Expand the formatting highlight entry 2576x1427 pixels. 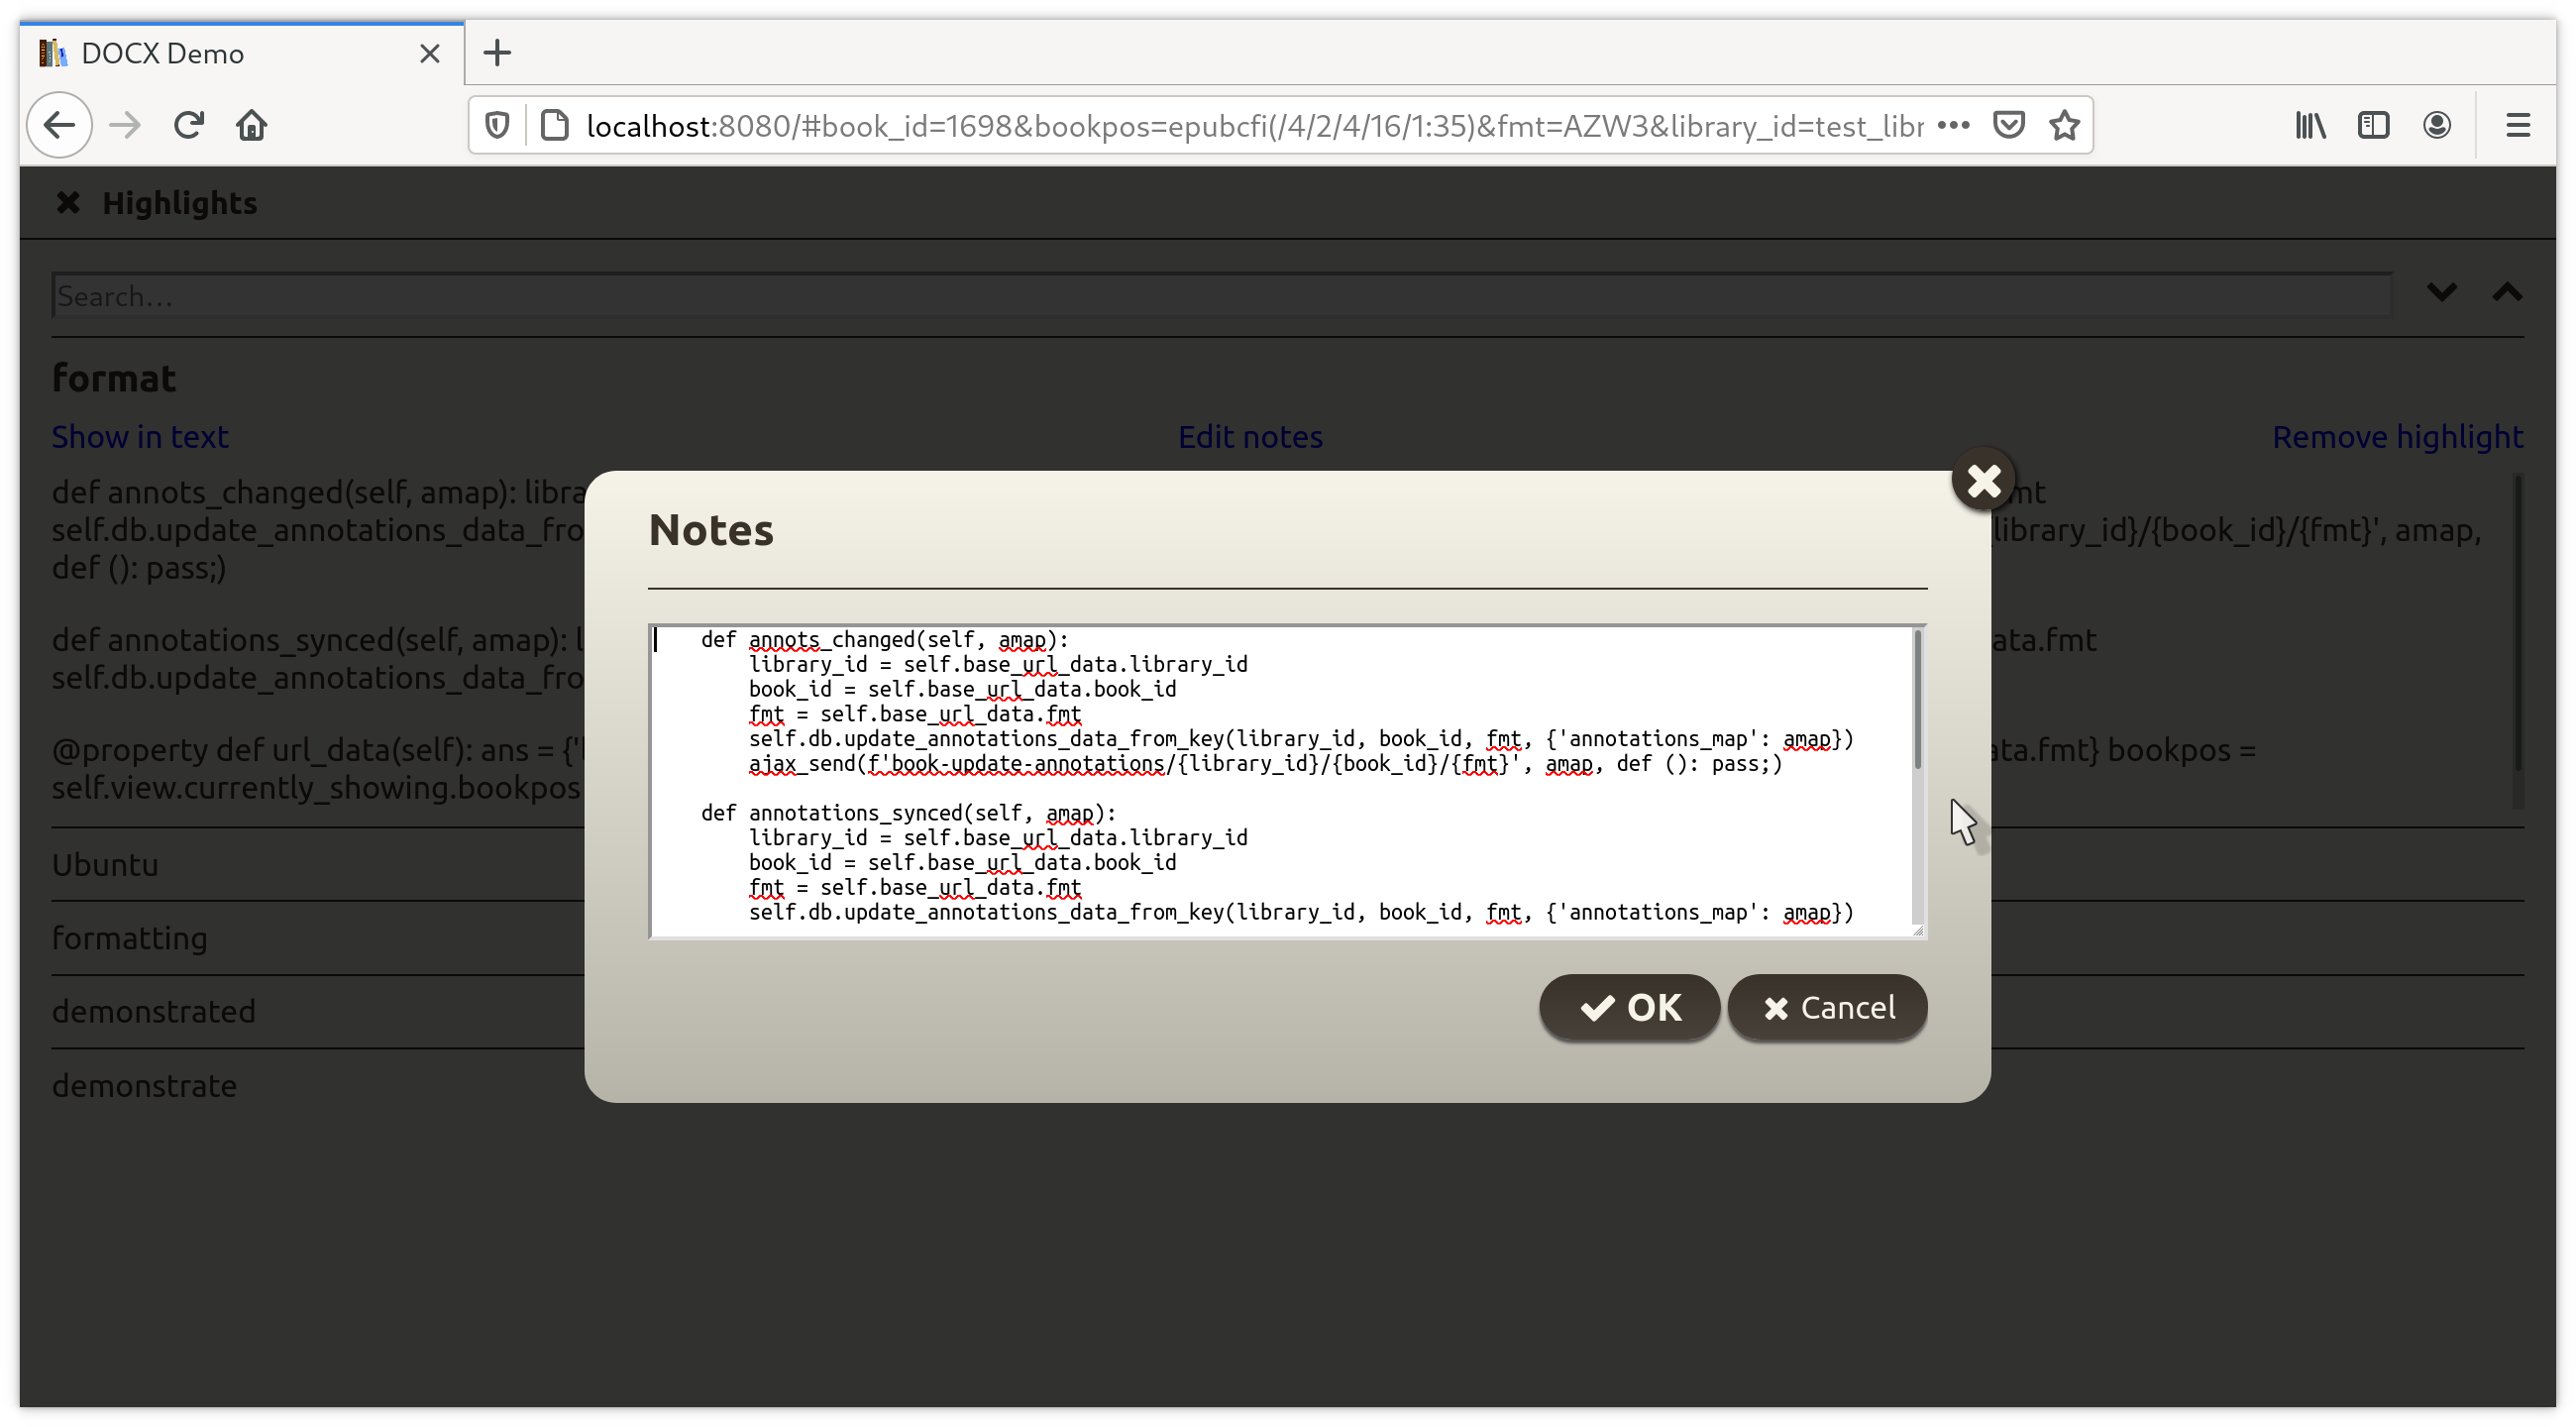[130, 938]
